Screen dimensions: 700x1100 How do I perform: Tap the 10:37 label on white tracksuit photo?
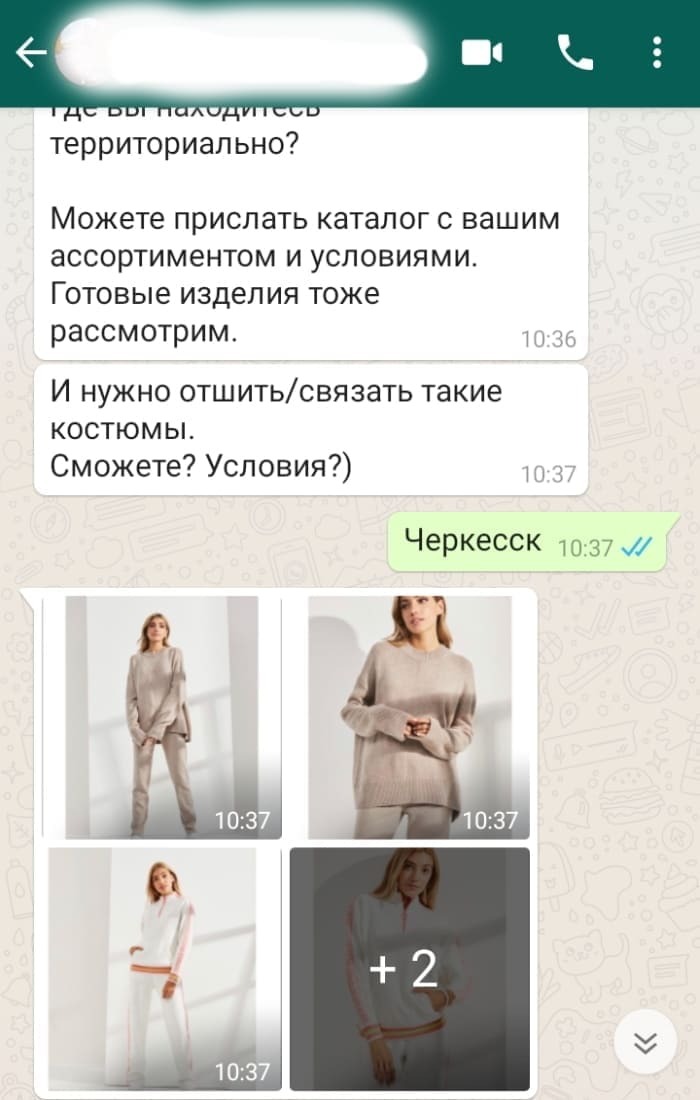click(242, 1072)
